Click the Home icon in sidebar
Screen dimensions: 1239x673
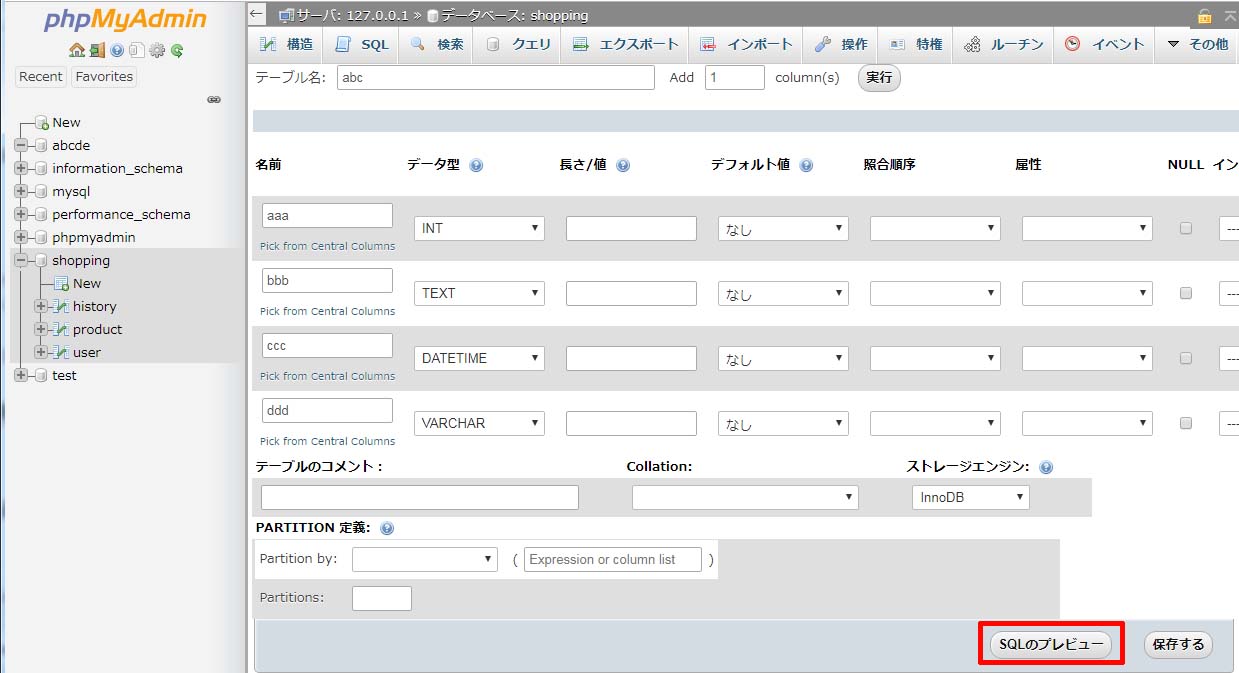(76, 50)
